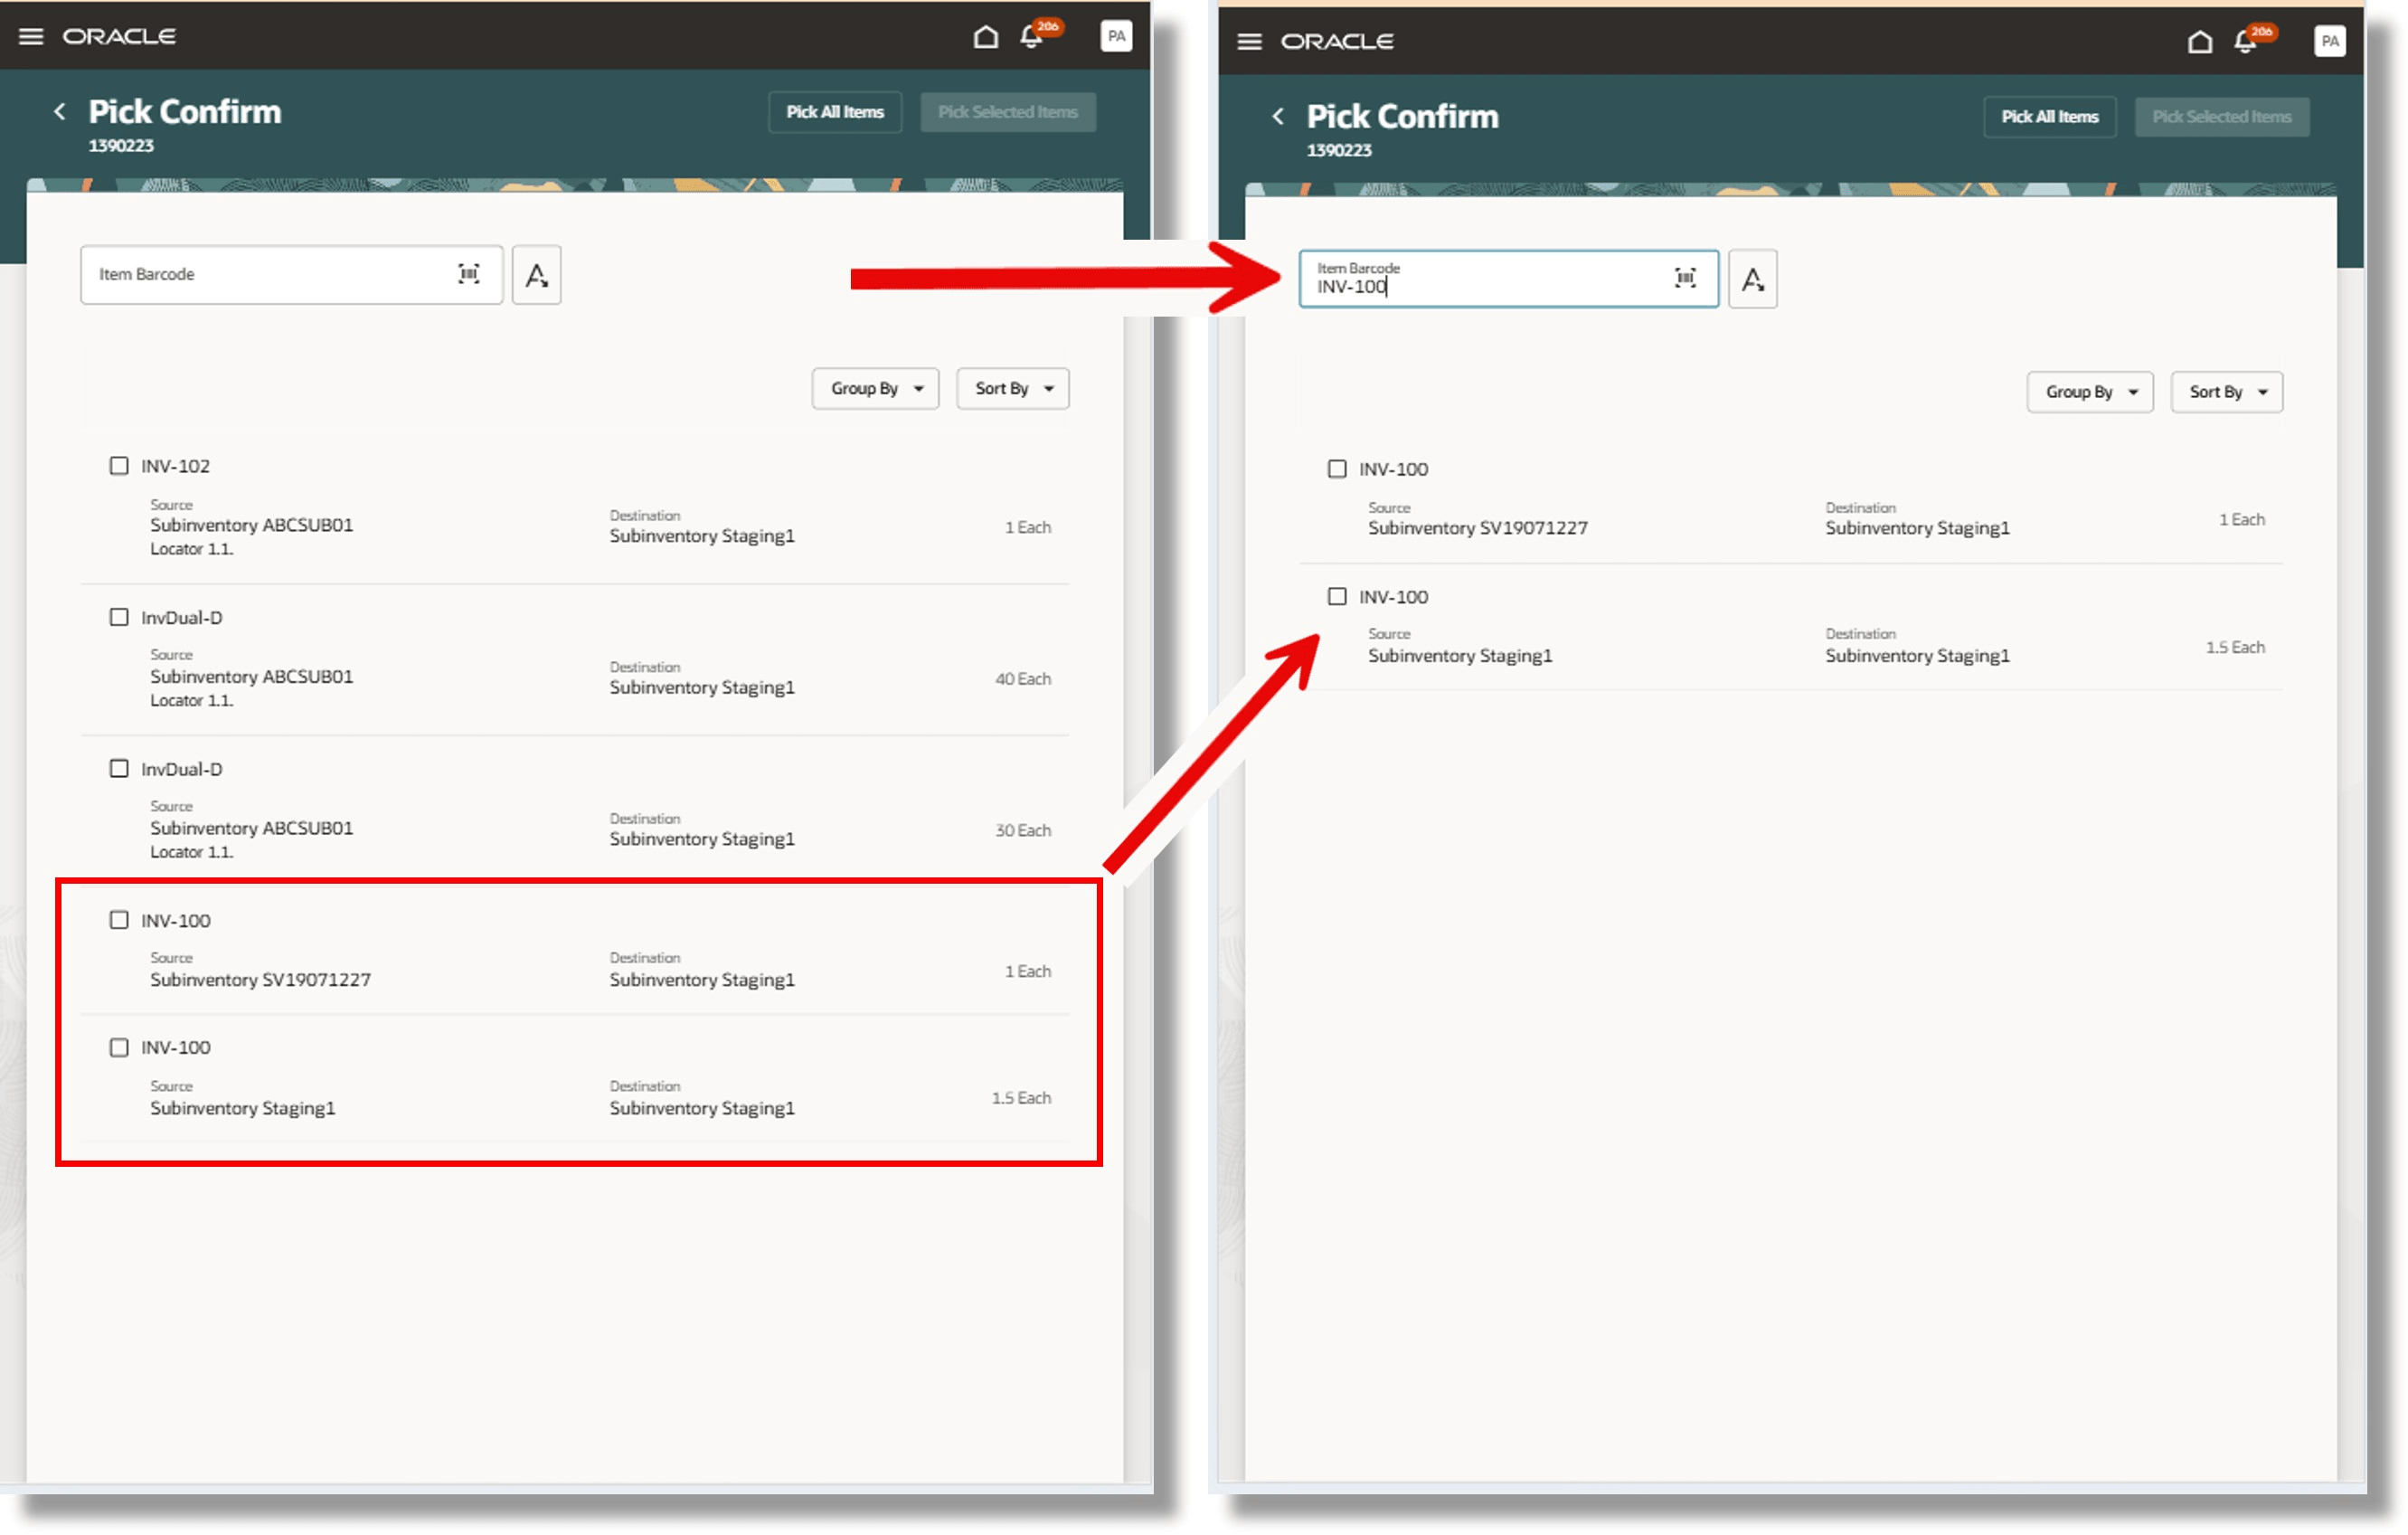The width and height of the screenshot is (2408, 1535).
Task: Click barcode scan icon in INV-100 barcode field
Action: (x=1685, y=278)
